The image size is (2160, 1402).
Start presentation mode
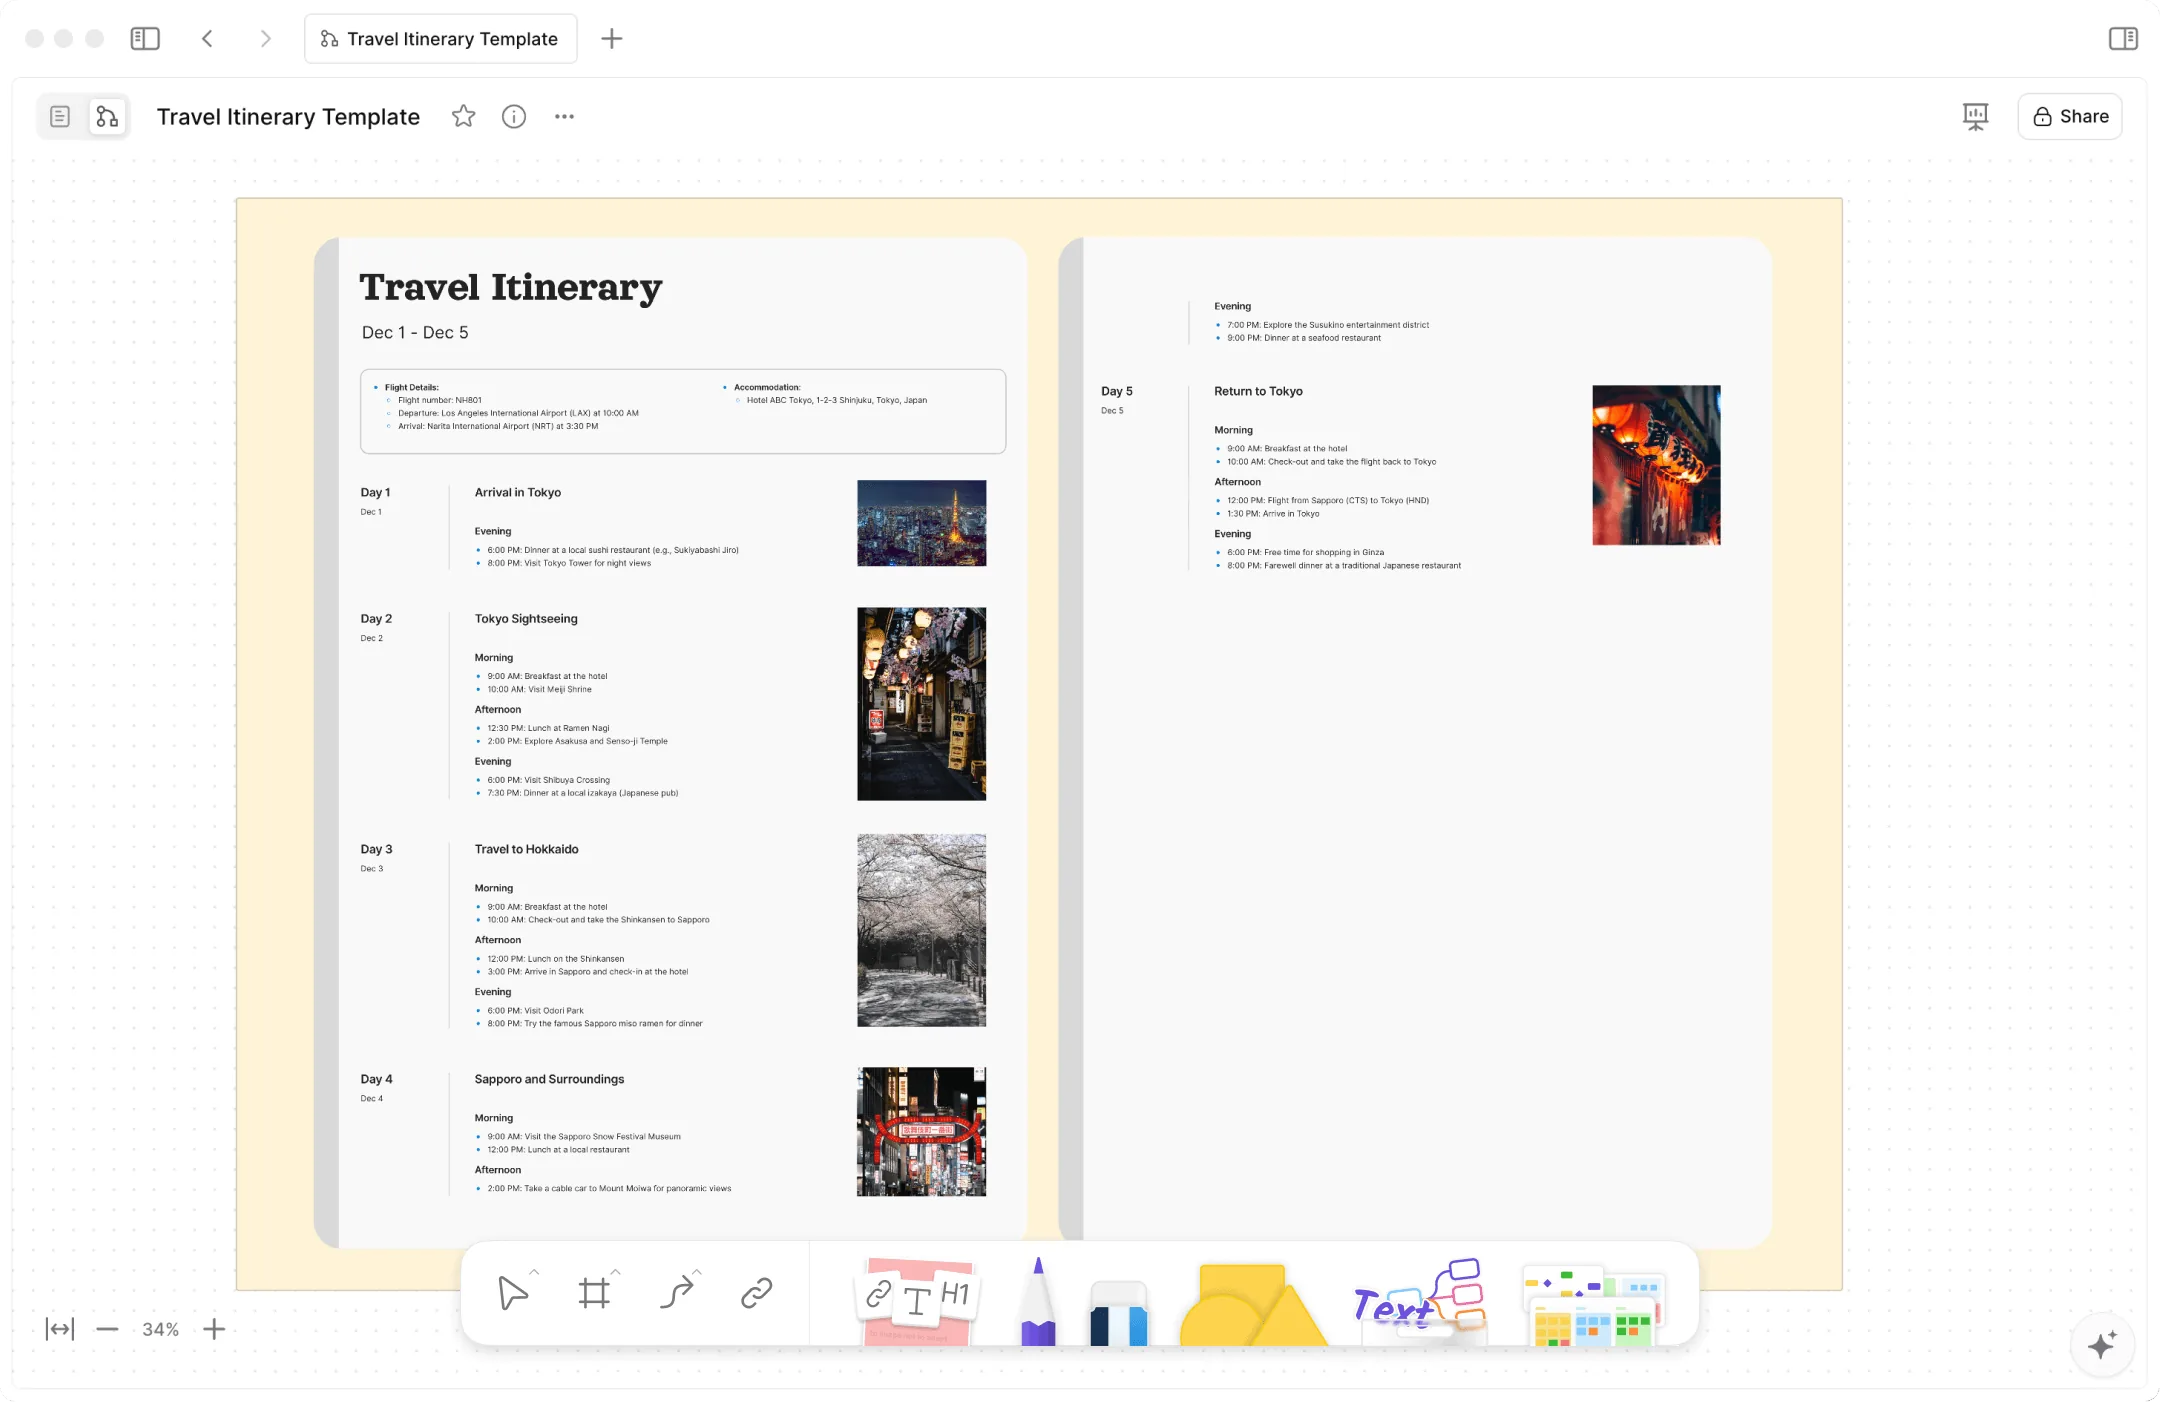click(1975, 117)
